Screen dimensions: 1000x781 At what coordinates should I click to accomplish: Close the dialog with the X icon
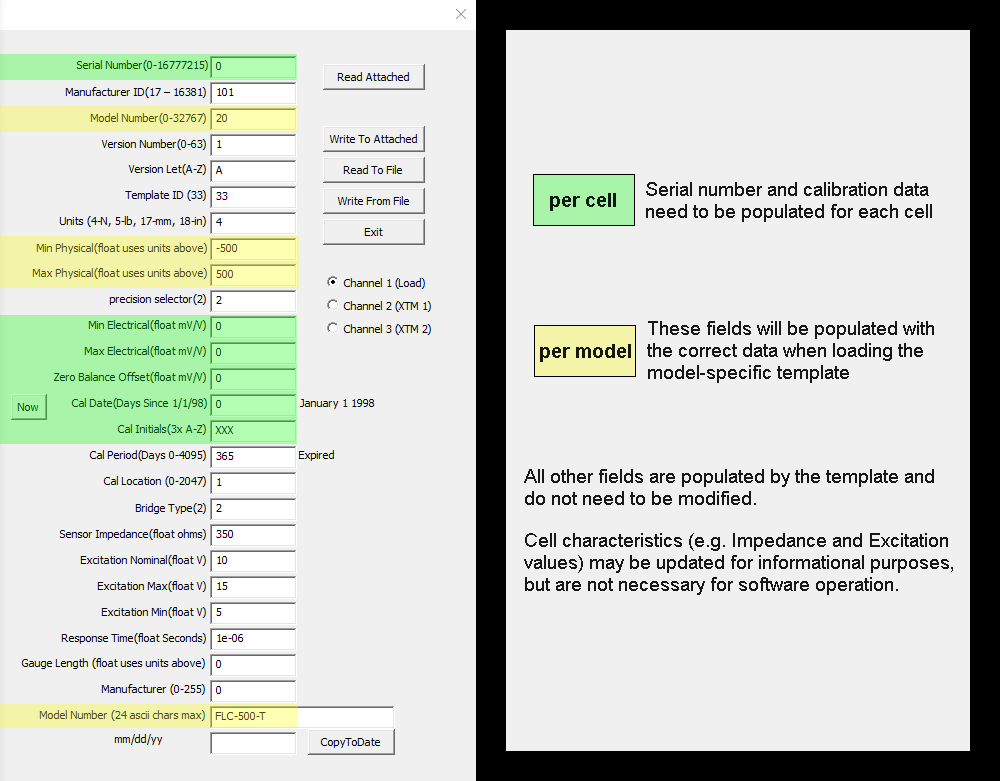click(461, 14)
